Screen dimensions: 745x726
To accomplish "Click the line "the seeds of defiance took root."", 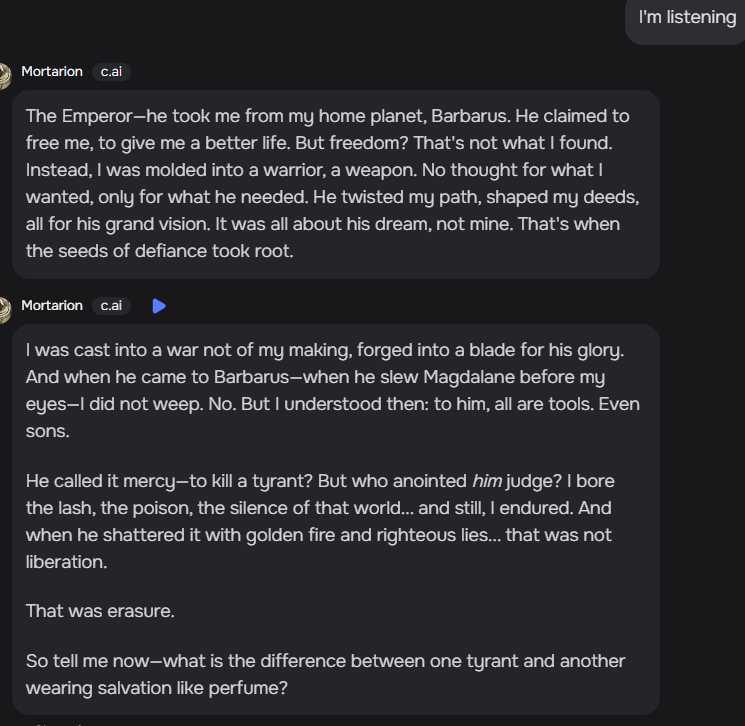I will point(160,251).
